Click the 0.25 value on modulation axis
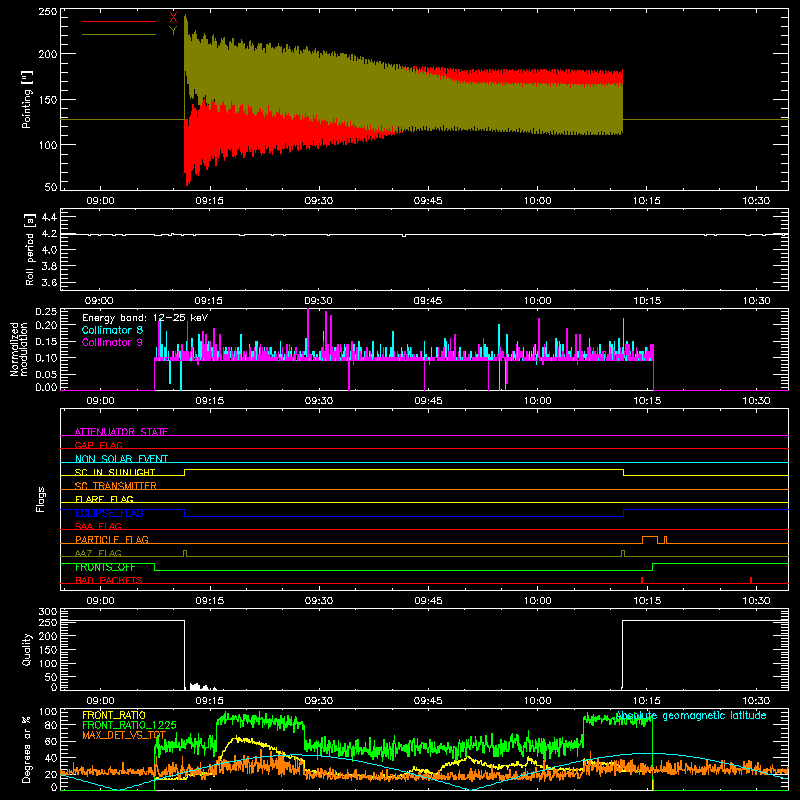The image size is (800, 800). point(46,312)
